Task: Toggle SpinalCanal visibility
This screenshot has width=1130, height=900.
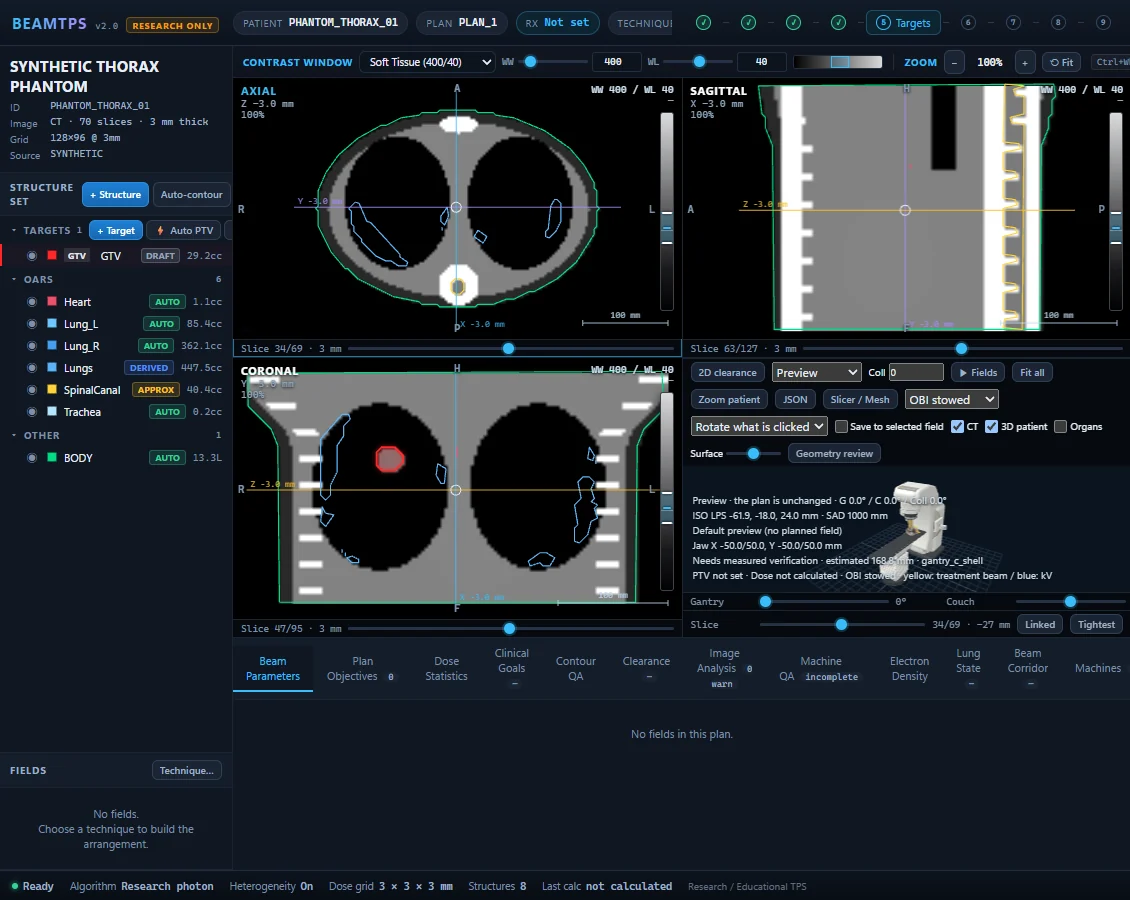Action: (32, 390)
